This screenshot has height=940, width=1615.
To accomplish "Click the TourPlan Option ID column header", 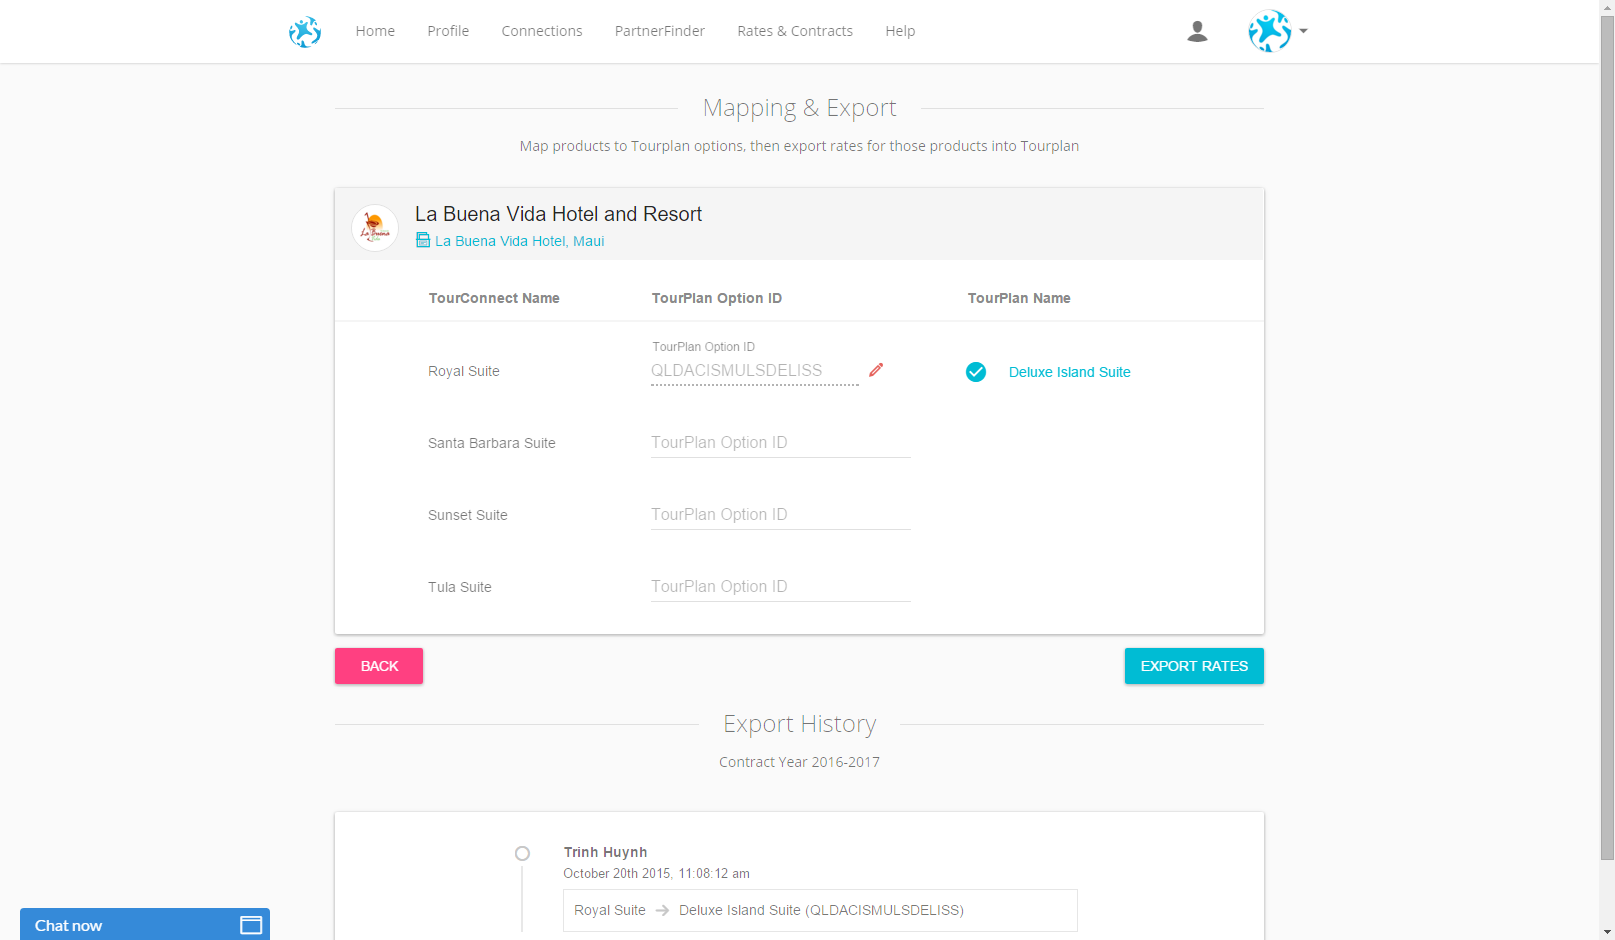I will pos(717,298).
